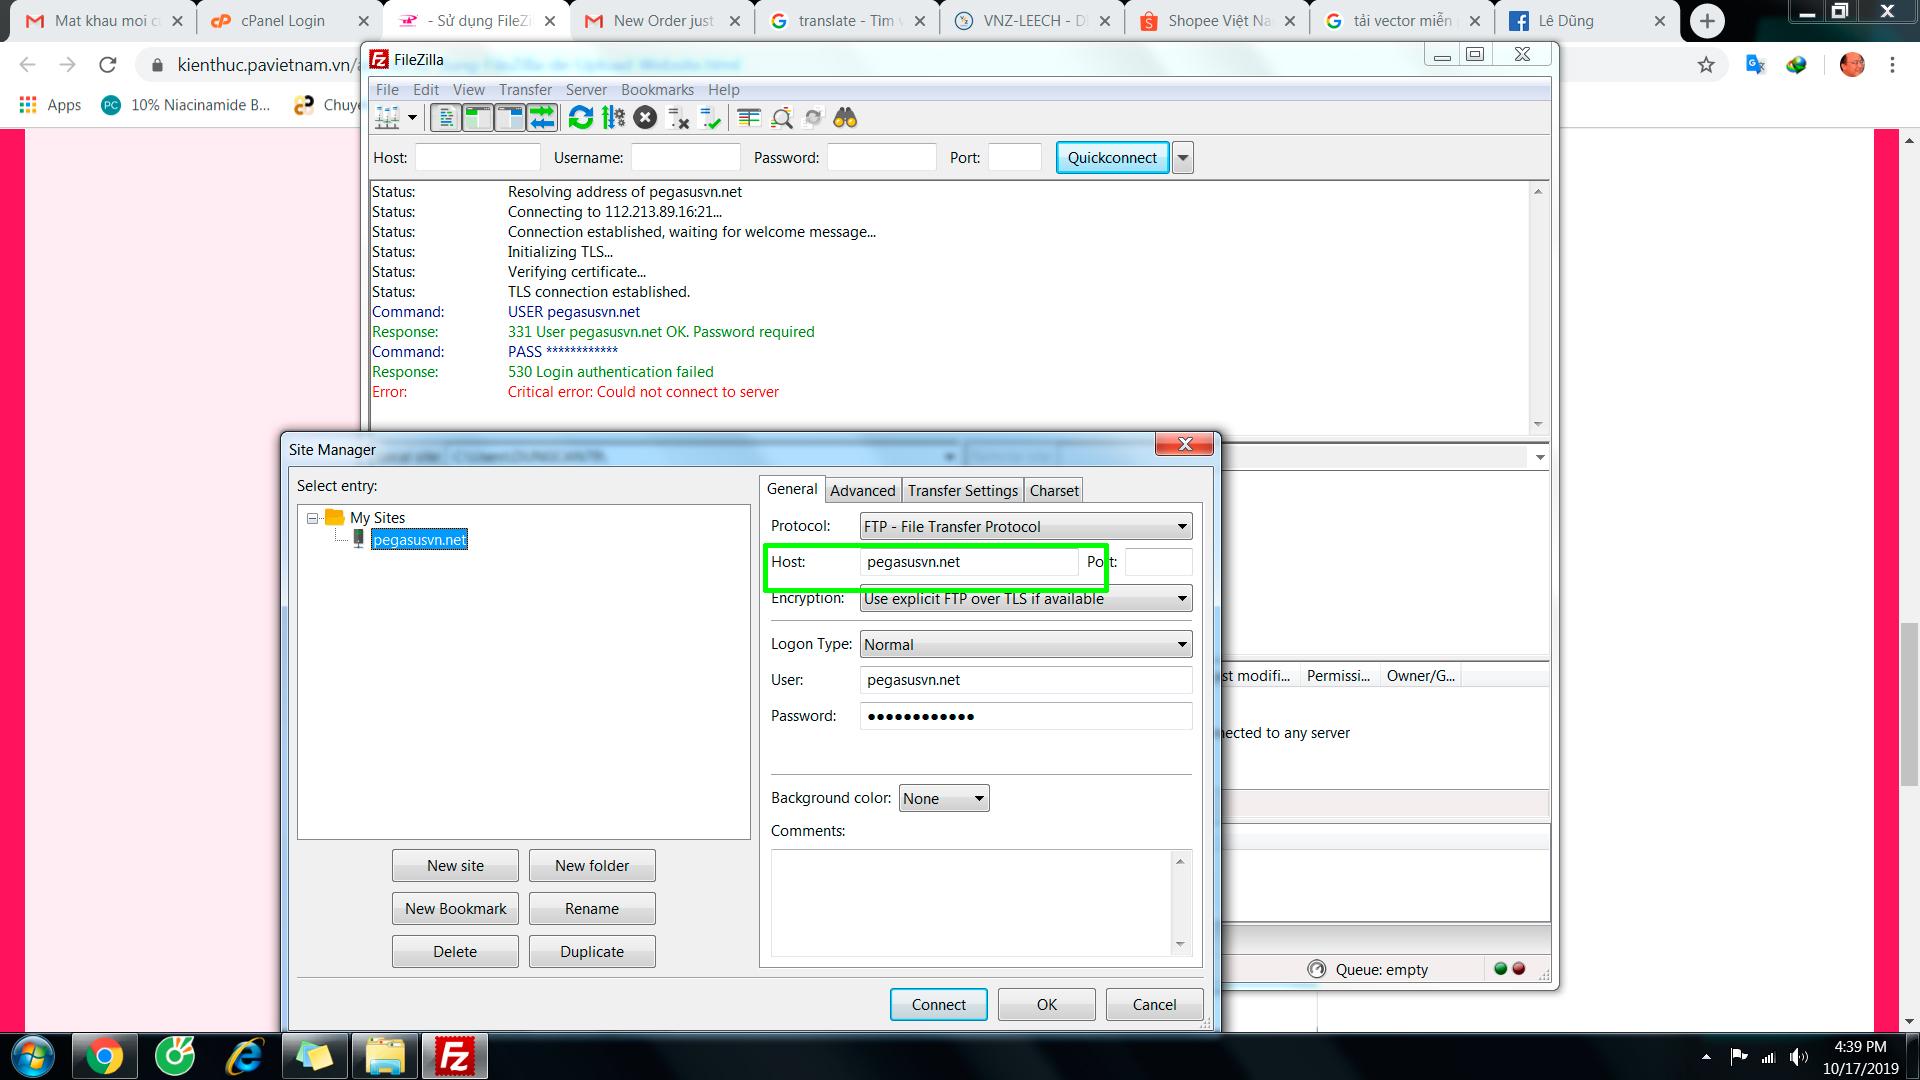Open the Logon Type dropdown
This screenshot has width=1920, height=1080.
(1026, 644)
